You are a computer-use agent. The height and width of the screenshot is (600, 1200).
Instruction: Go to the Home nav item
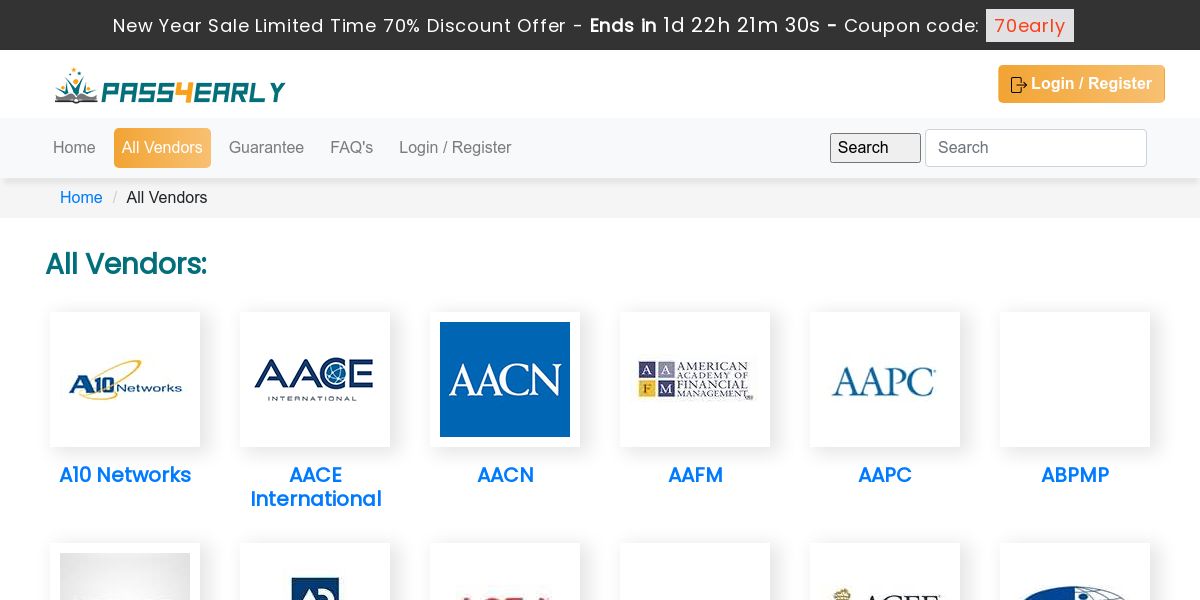74,148
